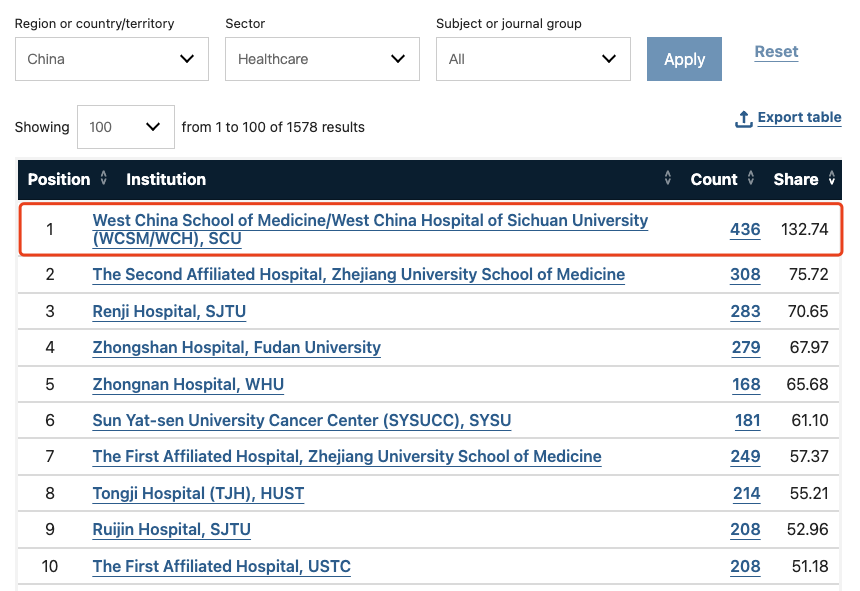Open The Second Affiliated Hospital, Zhejiang University link

pos(359,274)
